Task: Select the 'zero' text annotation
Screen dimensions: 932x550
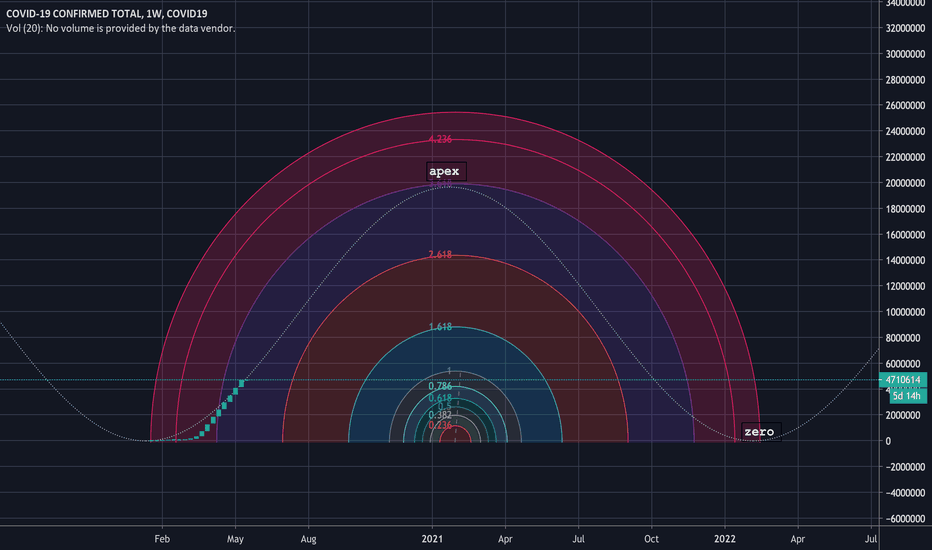Action: (760, 432)
